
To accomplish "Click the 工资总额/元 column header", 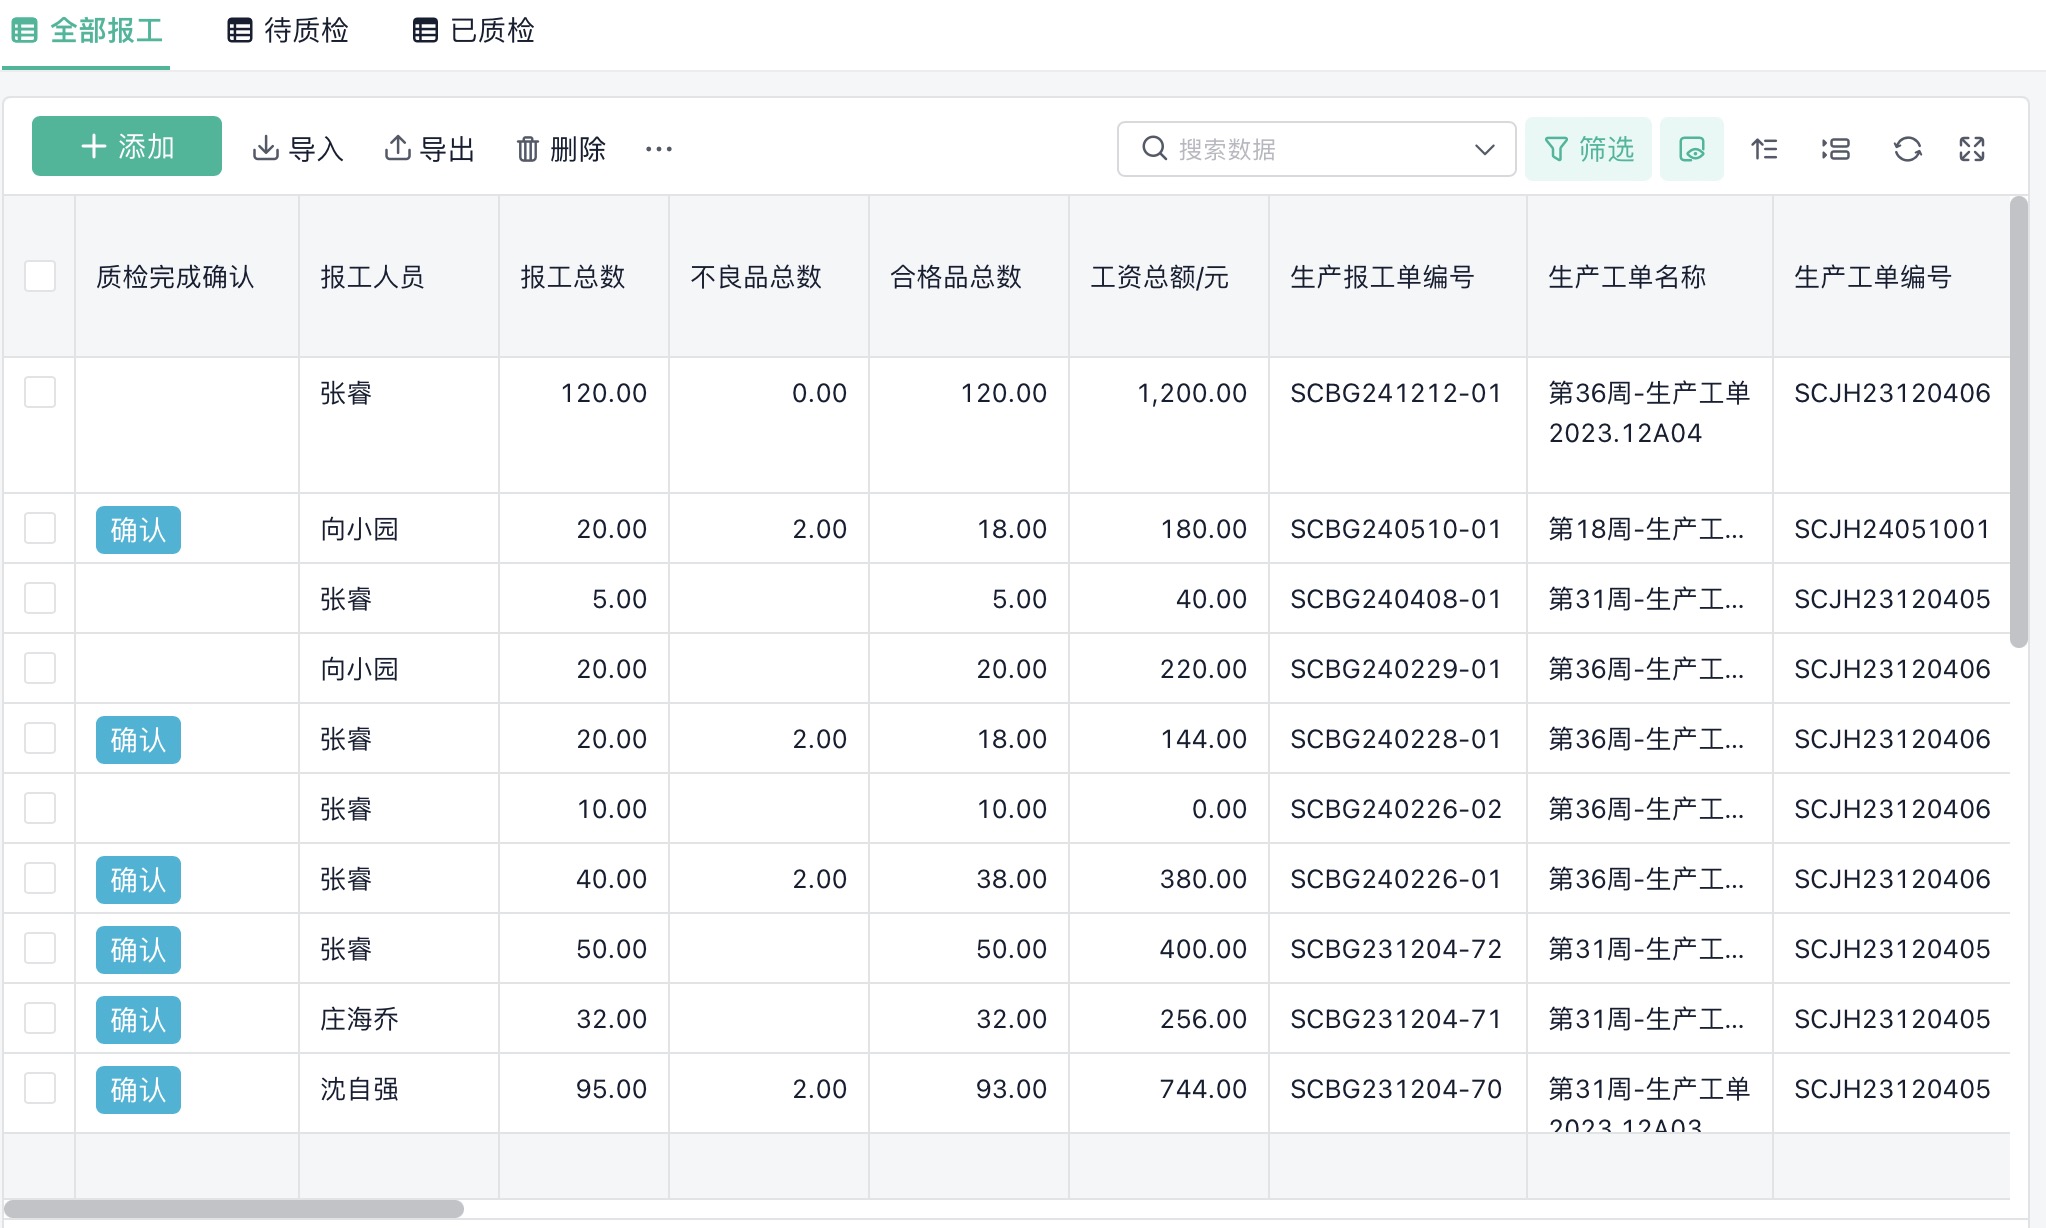I will click(1169, 276).
